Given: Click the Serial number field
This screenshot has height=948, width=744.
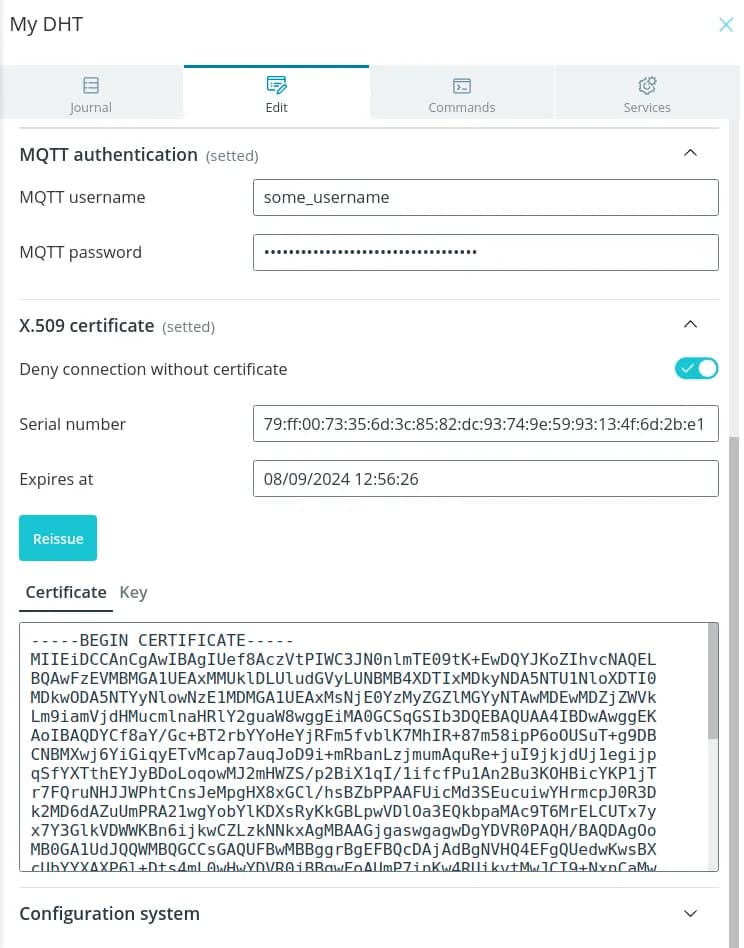Looking at the screenshot, I should (485, 424).
